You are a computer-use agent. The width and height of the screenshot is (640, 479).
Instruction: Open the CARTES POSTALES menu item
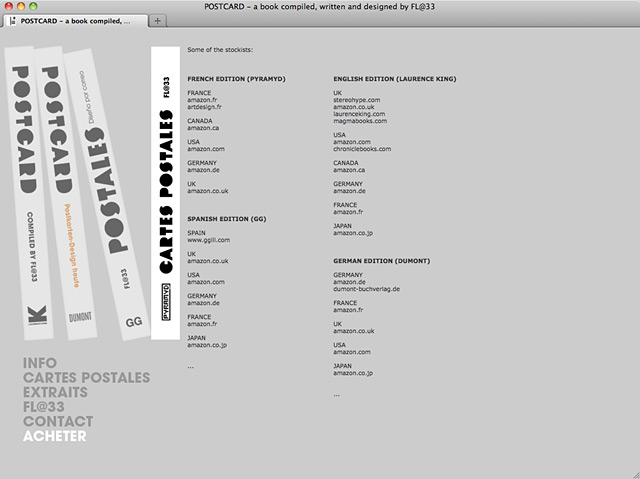[87, 378]
